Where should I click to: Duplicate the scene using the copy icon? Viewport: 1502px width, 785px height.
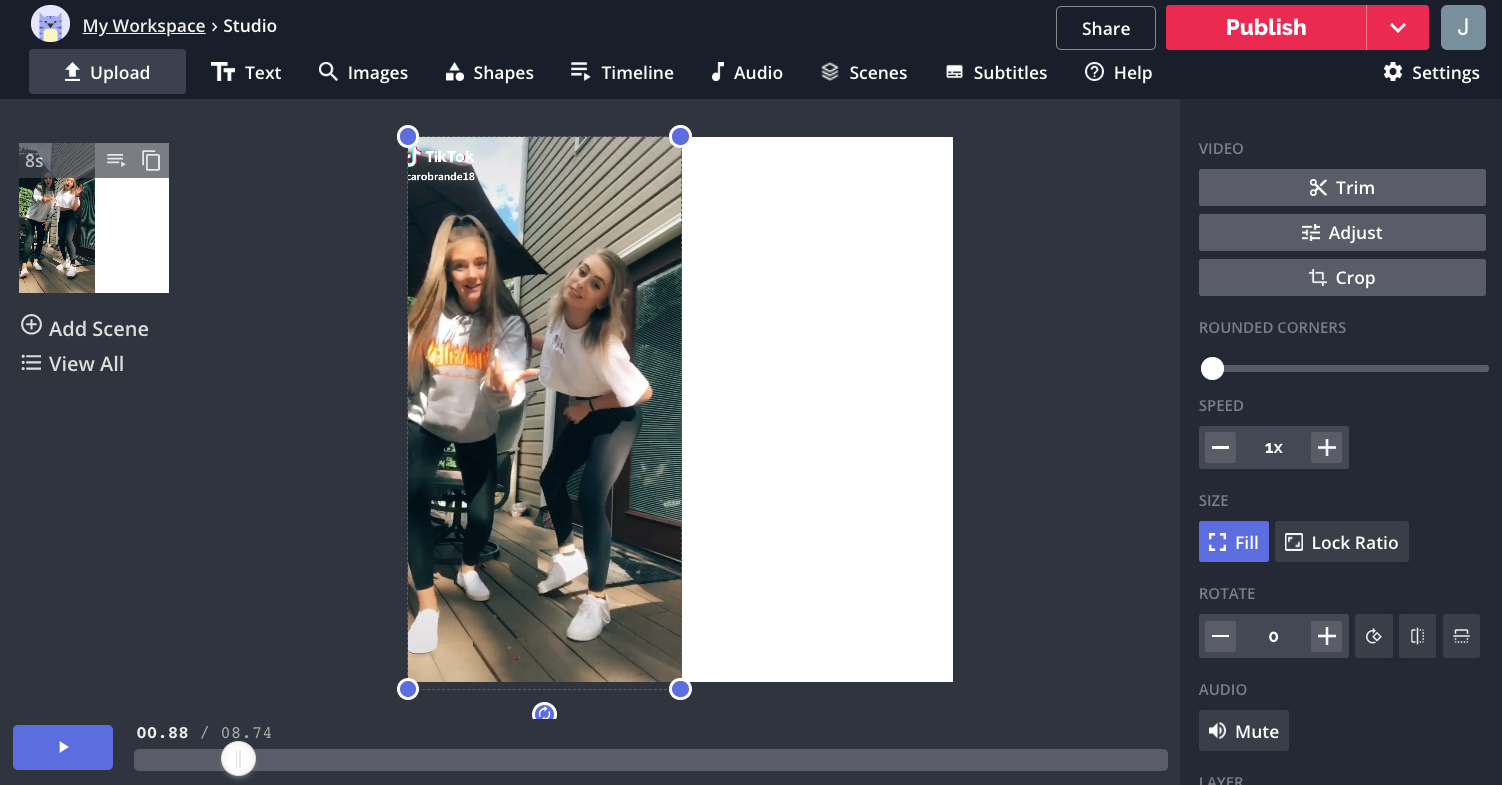tap(151, 160)
